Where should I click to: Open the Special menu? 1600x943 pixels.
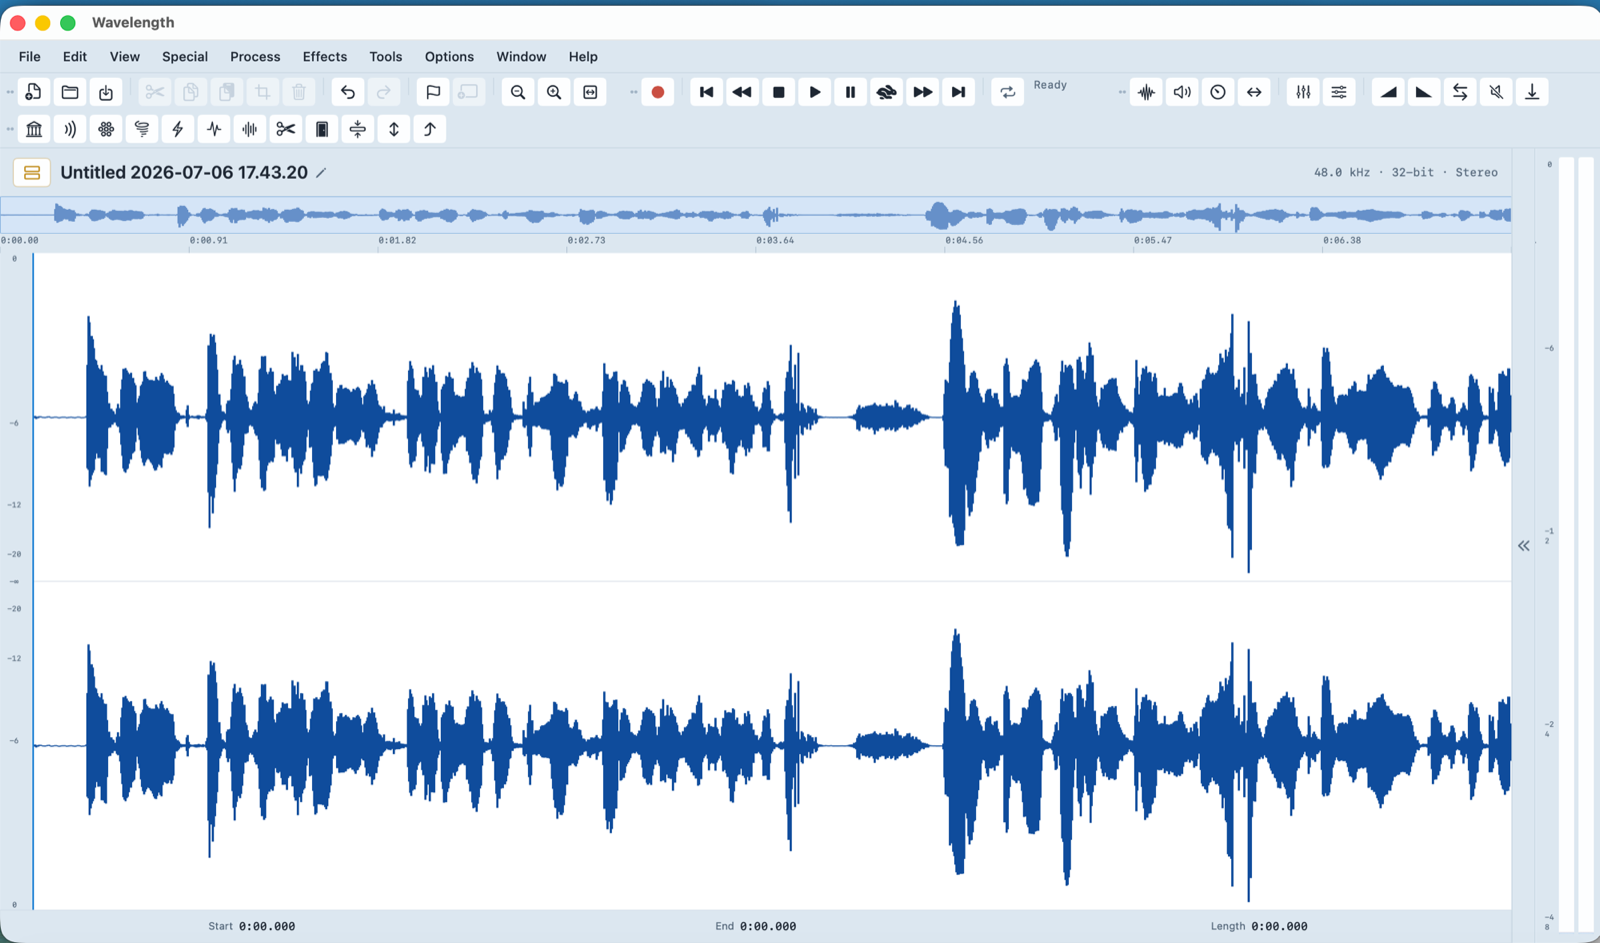[x=185, y=57]
